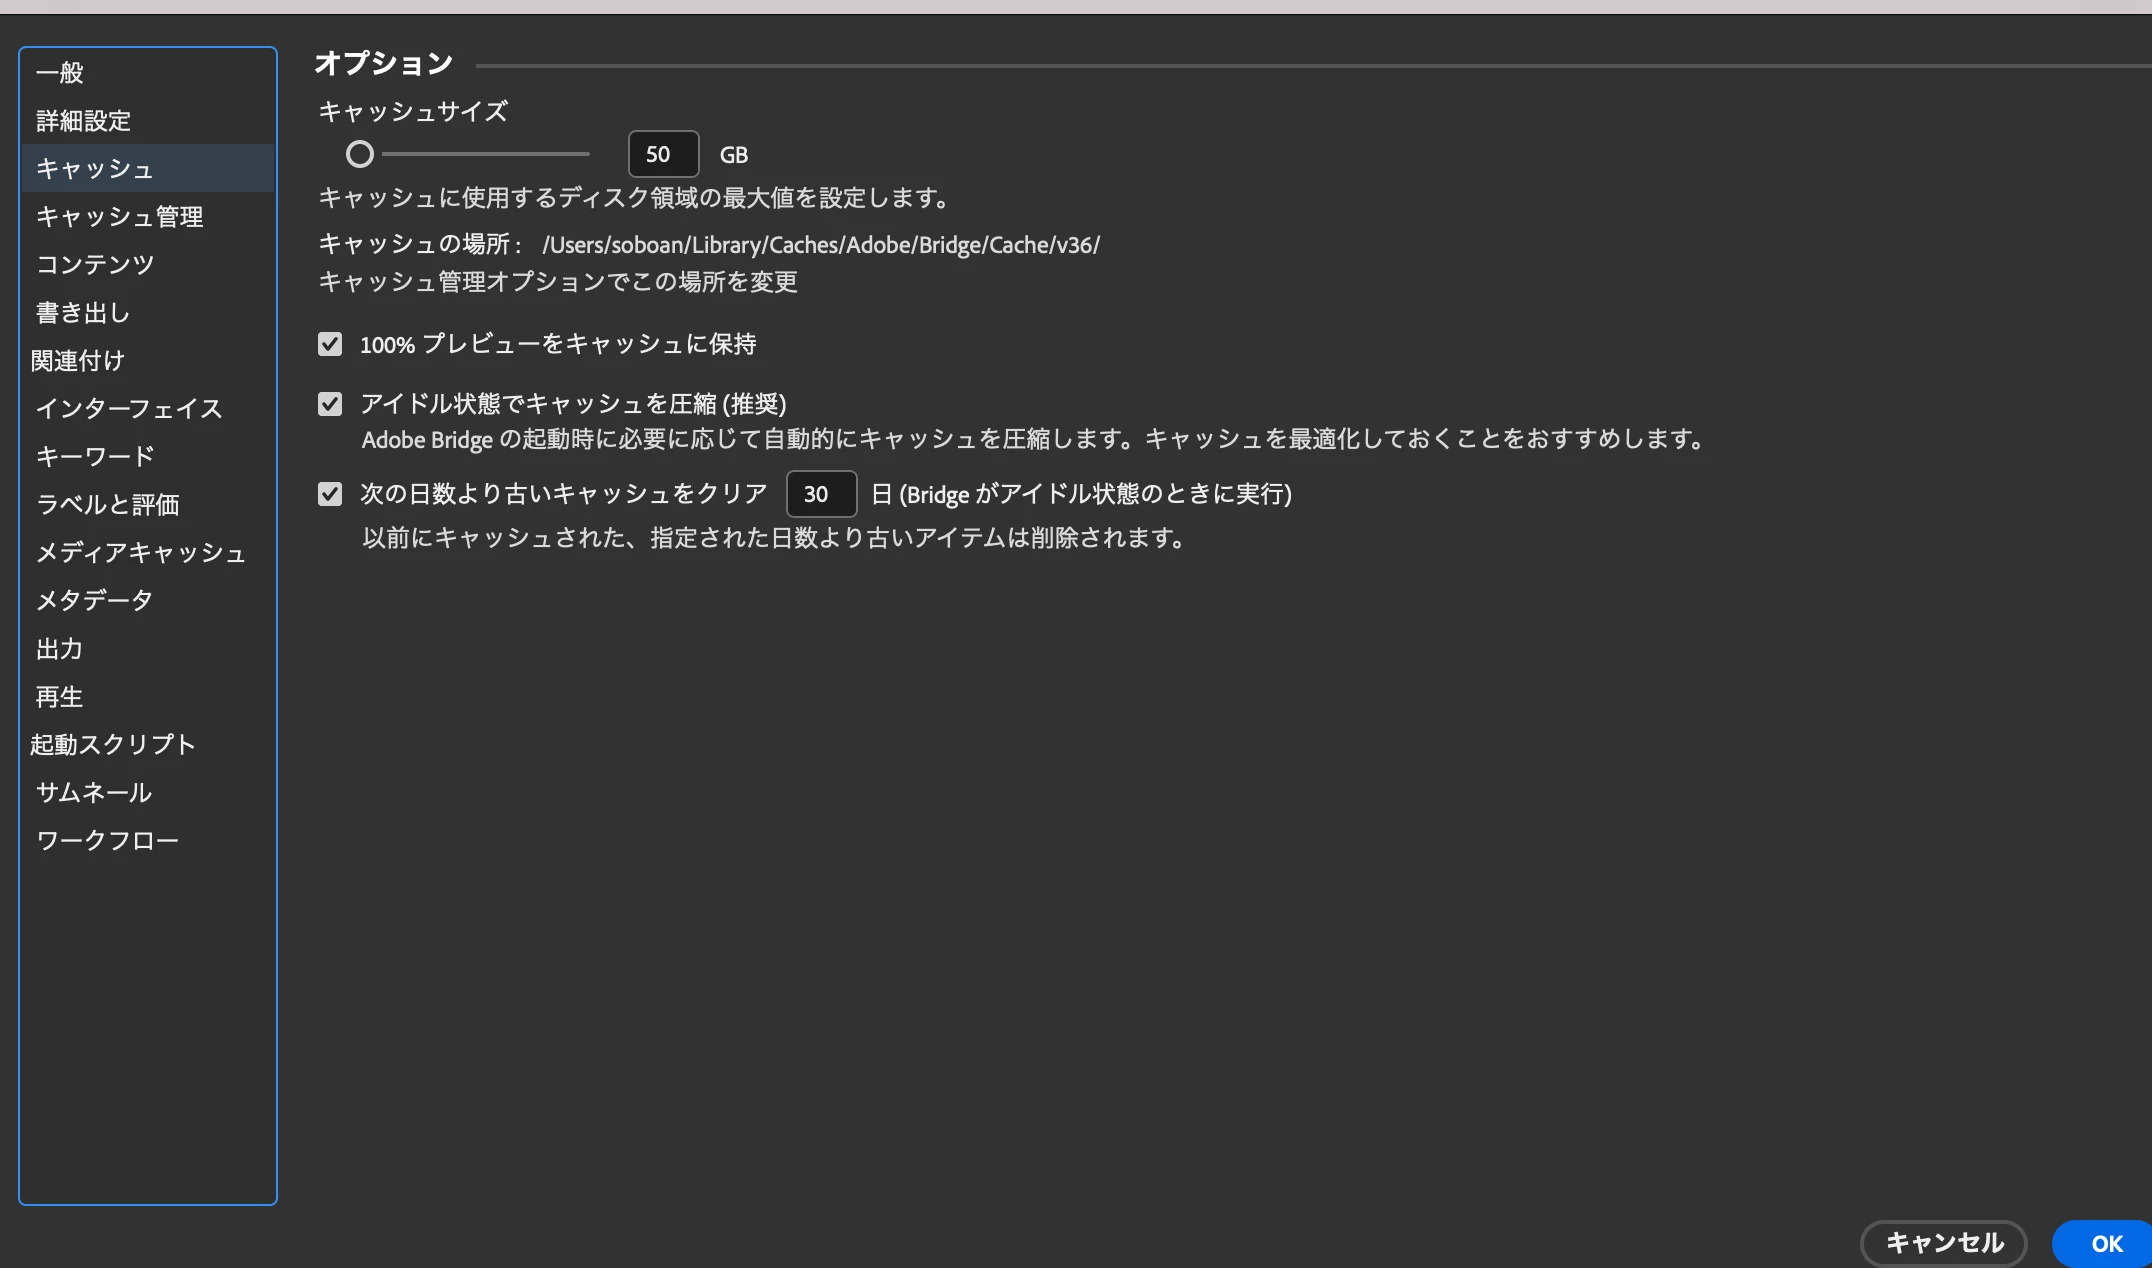The image size is (2152, 1268).
Task: Open the 一般 preferences section
Action: coord(60,73)
